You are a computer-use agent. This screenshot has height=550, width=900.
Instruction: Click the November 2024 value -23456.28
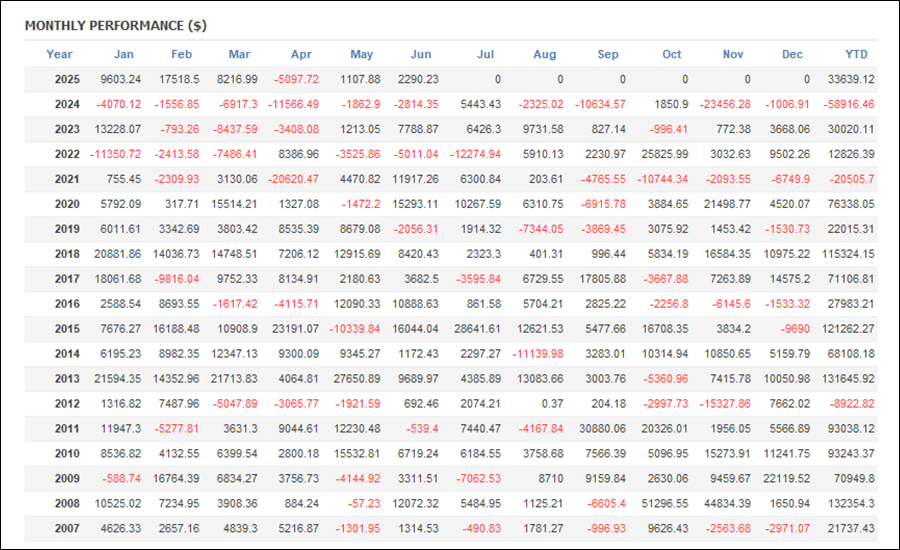pyautogui.click(x=725, y=104)
